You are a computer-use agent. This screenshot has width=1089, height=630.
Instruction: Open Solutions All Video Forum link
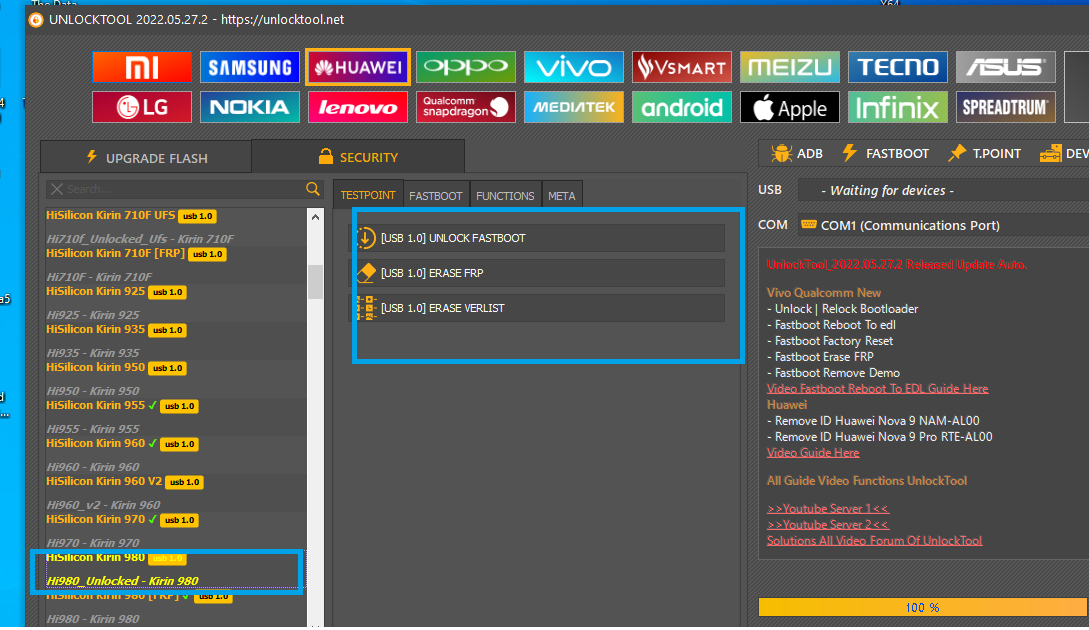pos(874,540)
